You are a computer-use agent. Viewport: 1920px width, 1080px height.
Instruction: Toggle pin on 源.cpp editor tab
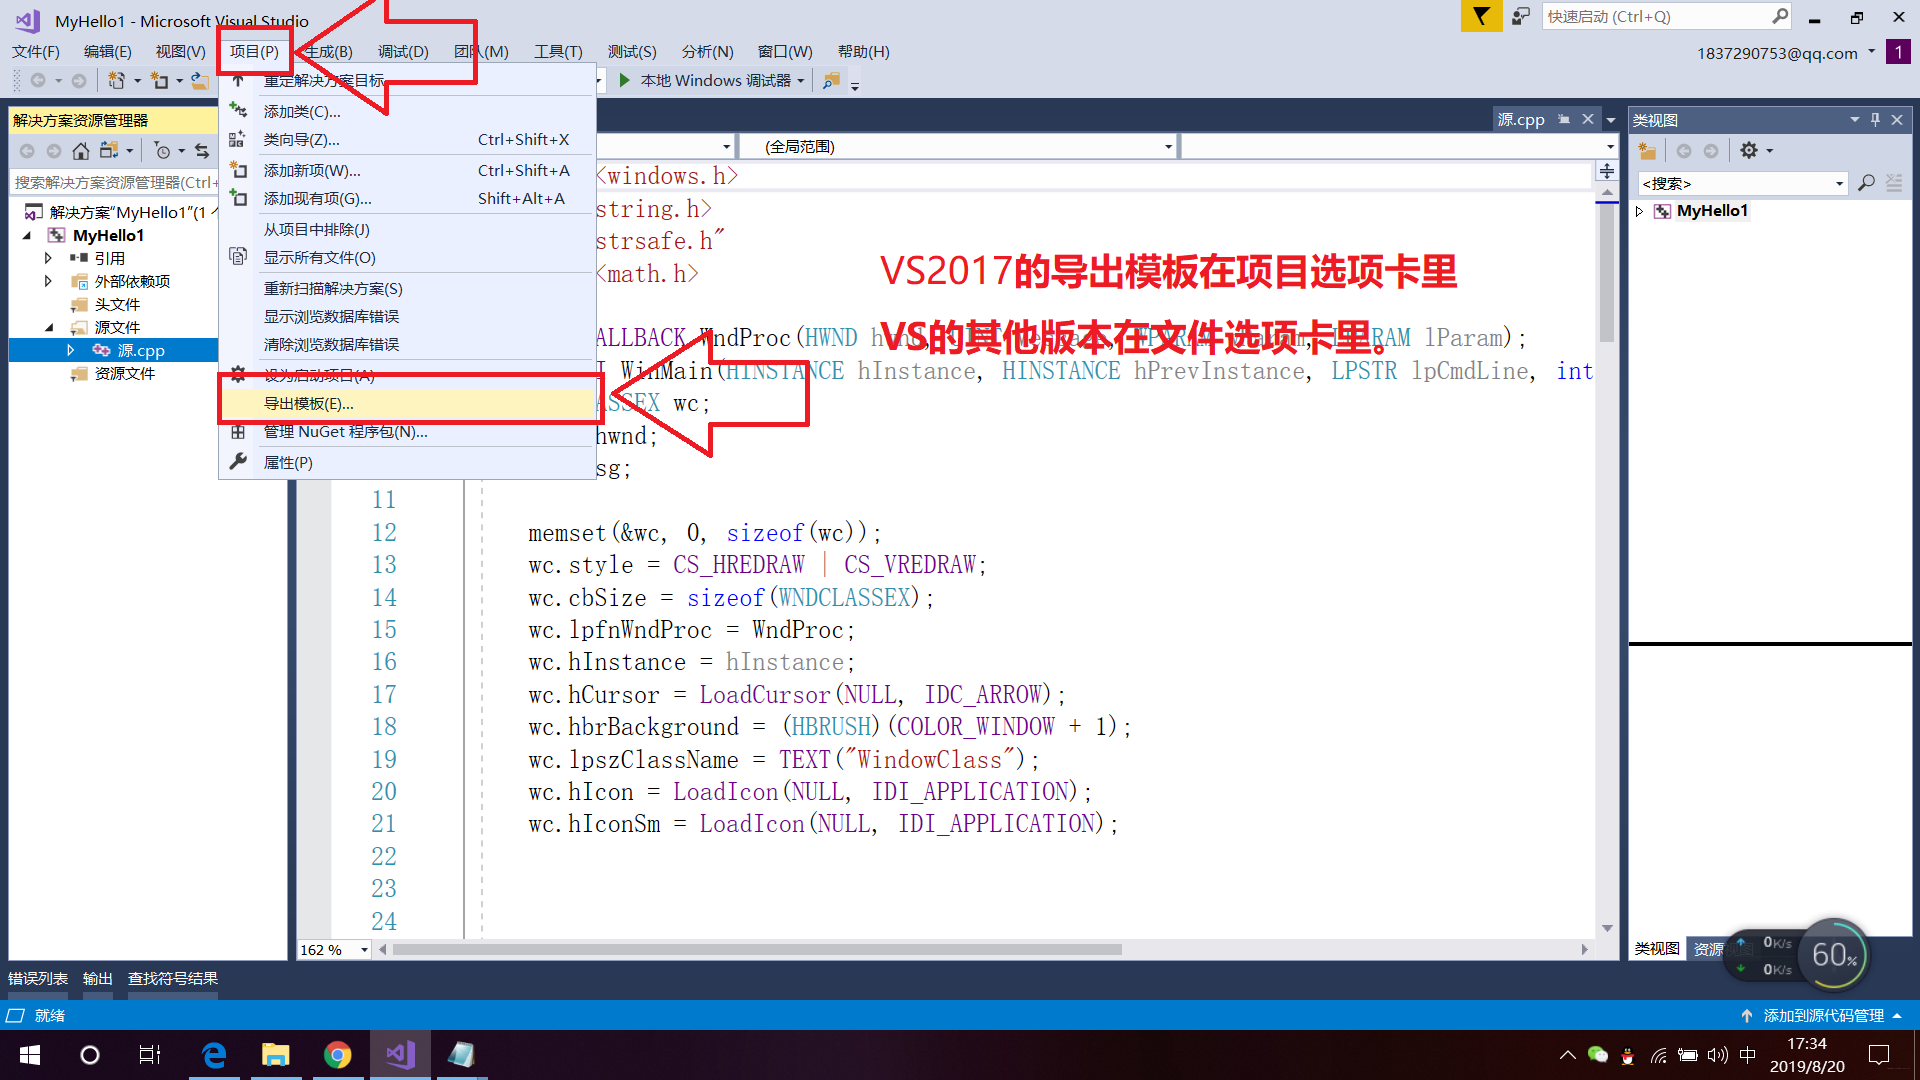(x=1564, y=120)
